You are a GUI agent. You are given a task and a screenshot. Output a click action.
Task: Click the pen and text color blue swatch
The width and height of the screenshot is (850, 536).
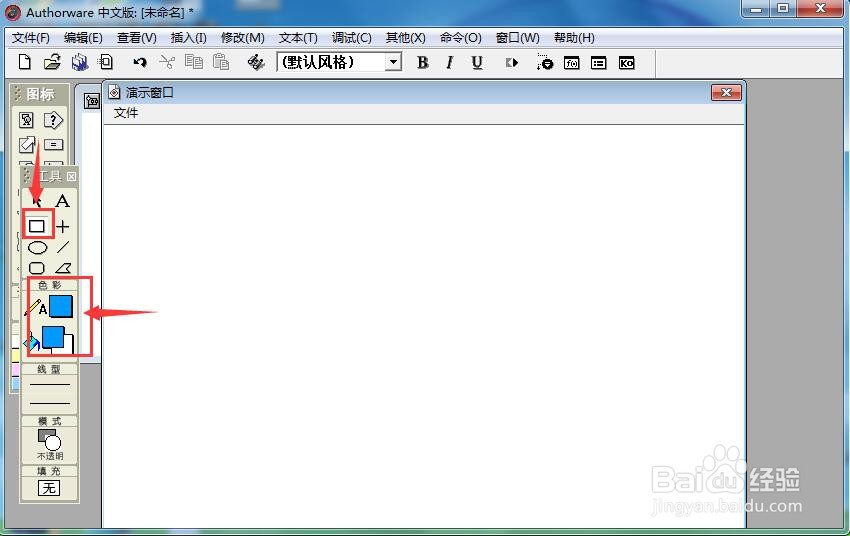tap(61, 306)
